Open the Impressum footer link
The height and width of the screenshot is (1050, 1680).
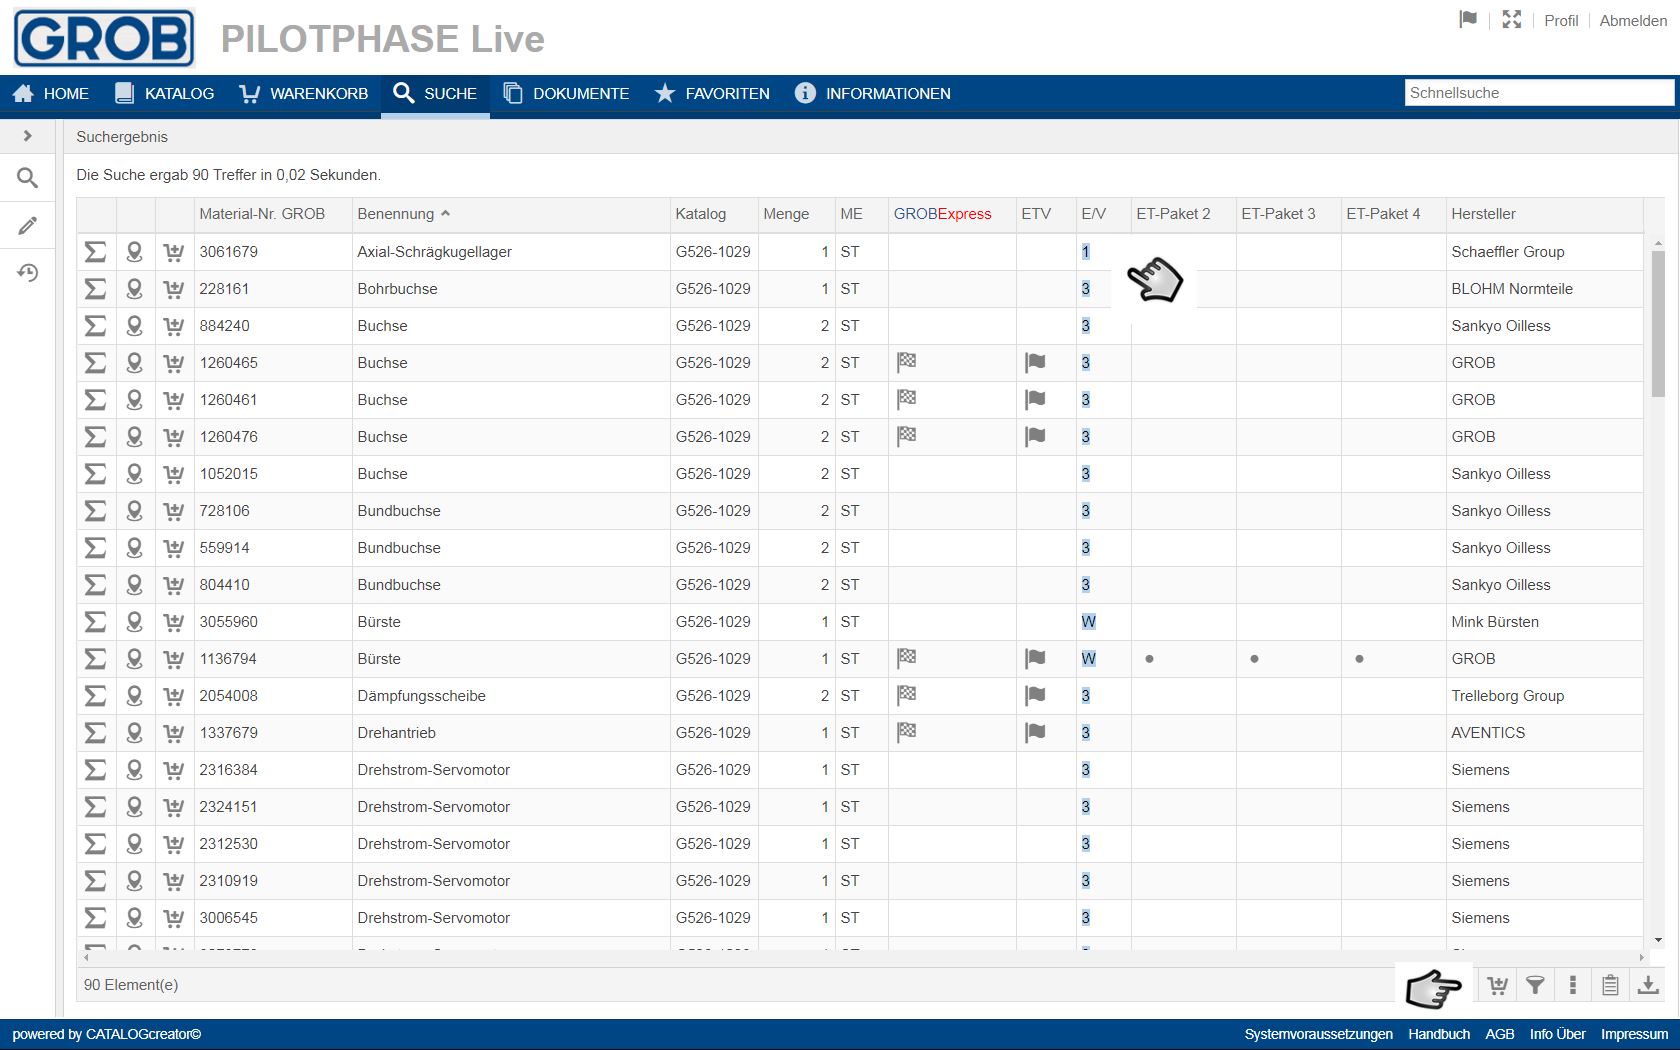point(1634,1034)
